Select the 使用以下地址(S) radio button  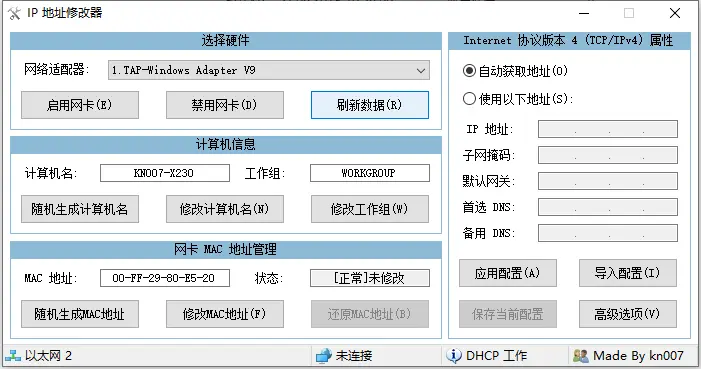pos(469,98)
